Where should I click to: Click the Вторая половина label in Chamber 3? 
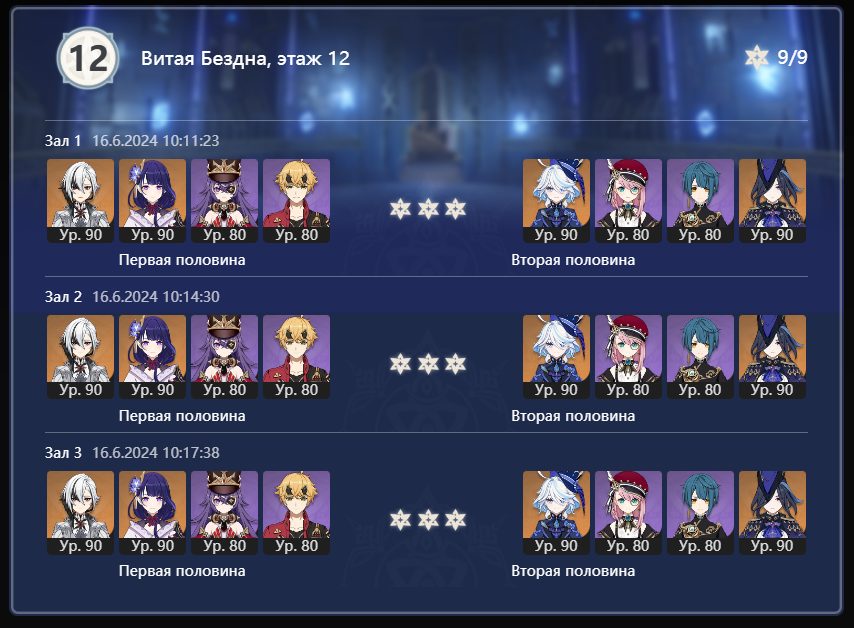(573, 571)
